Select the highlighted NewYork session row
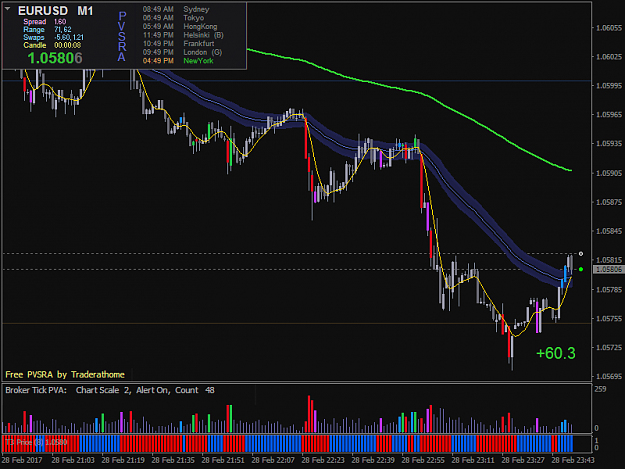The width and height of the screenshot is (625, 469). click(178, 61)
